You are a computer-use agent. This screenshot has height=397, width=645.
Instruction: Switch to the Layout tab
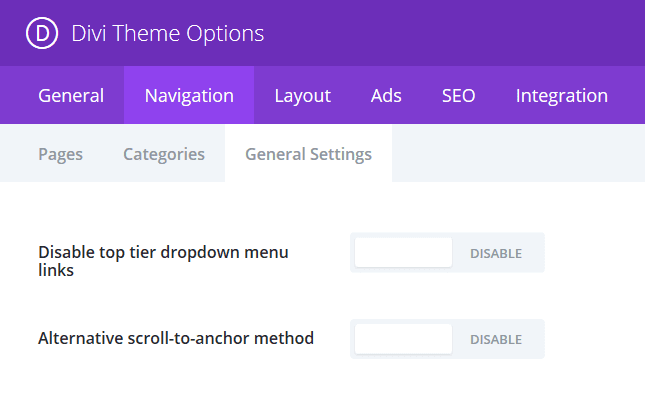[x=302, y=95]
